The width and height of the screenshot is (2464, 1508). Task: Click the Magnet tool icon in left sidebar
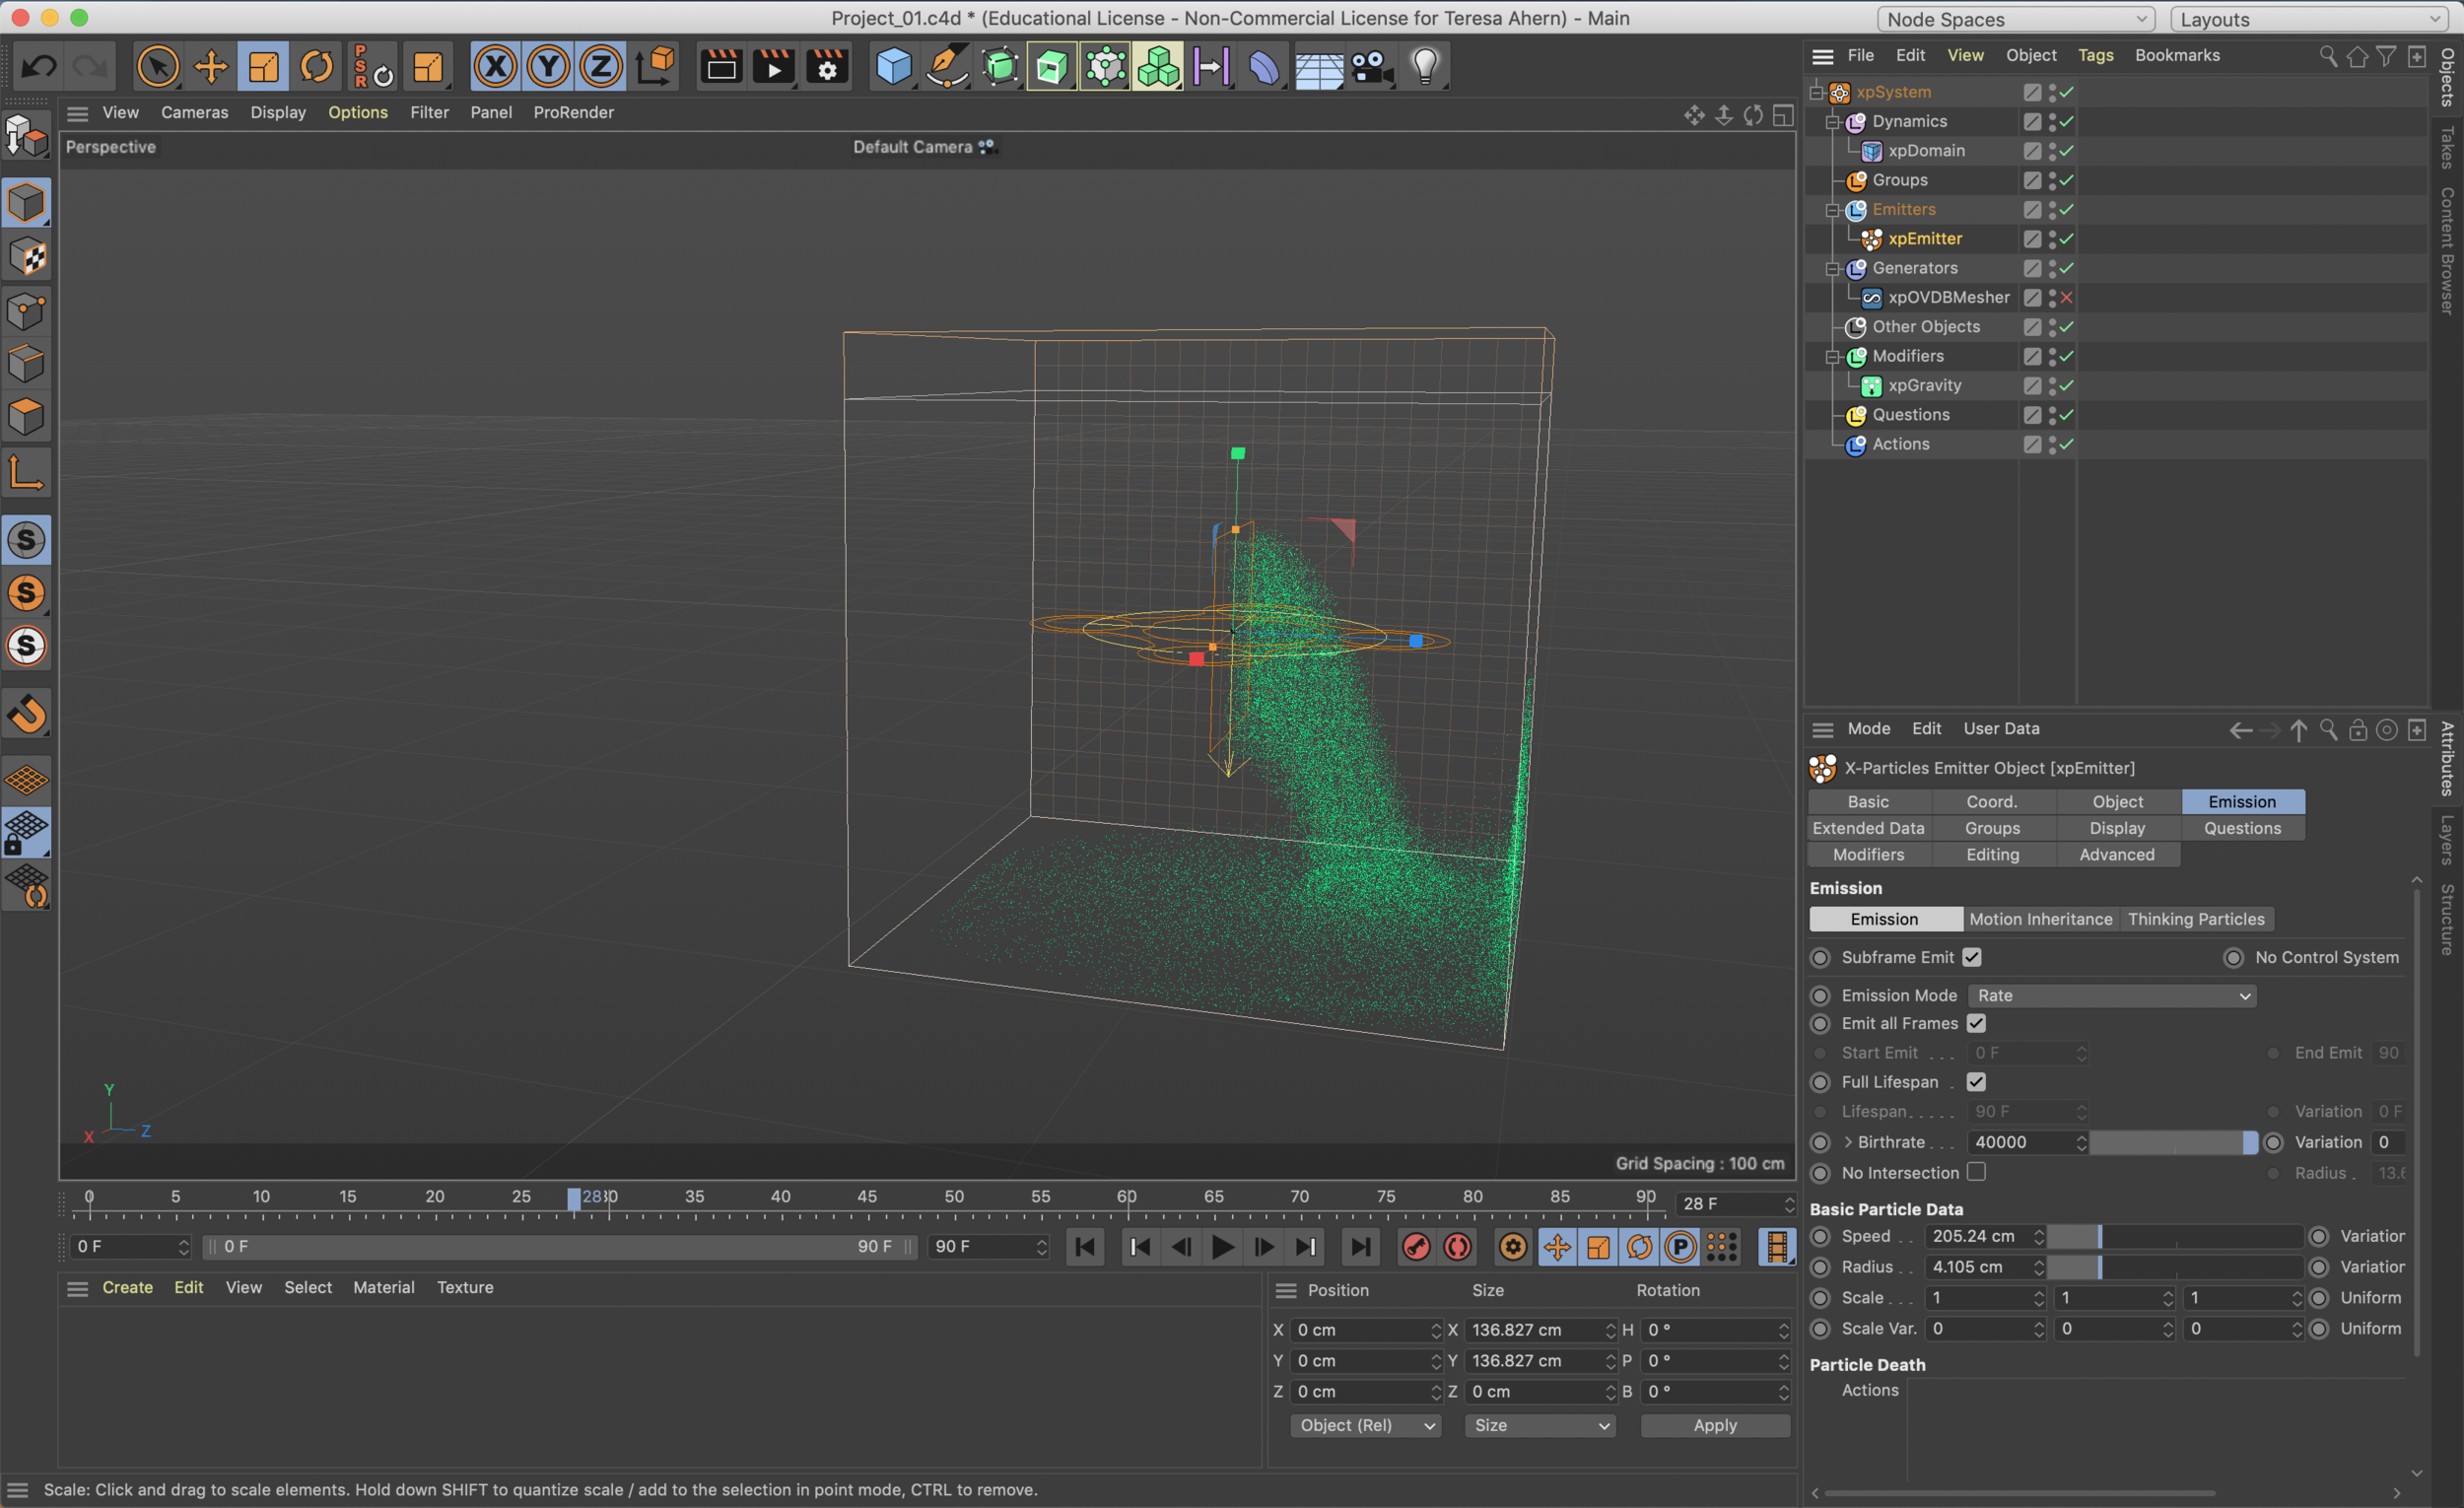pos(26,713)
